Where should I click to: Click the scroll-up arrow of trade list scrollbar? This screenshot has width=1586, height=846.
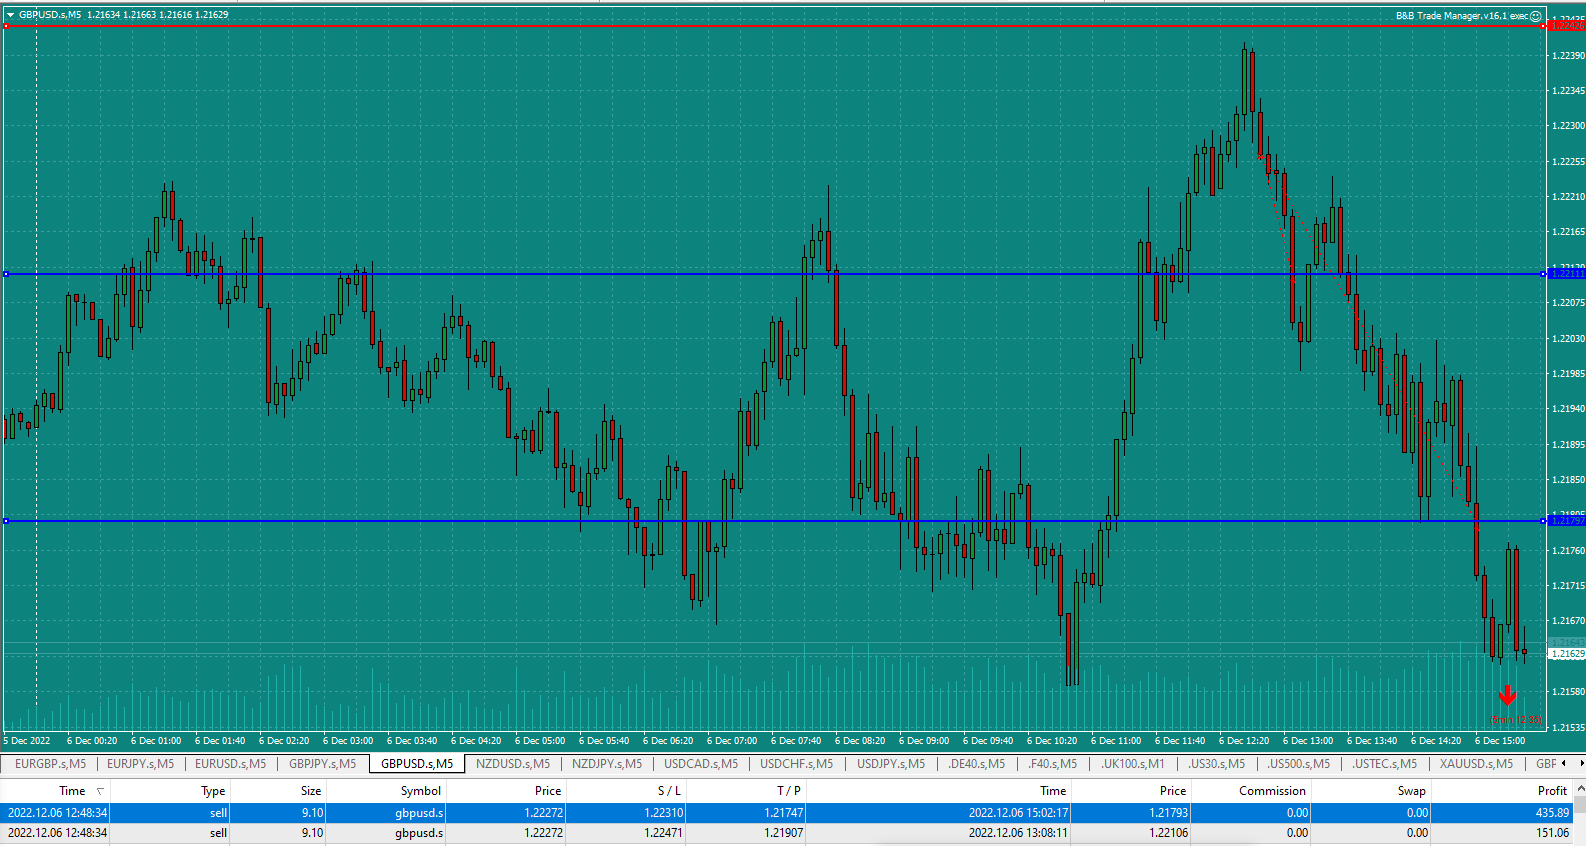(1580, 789)
